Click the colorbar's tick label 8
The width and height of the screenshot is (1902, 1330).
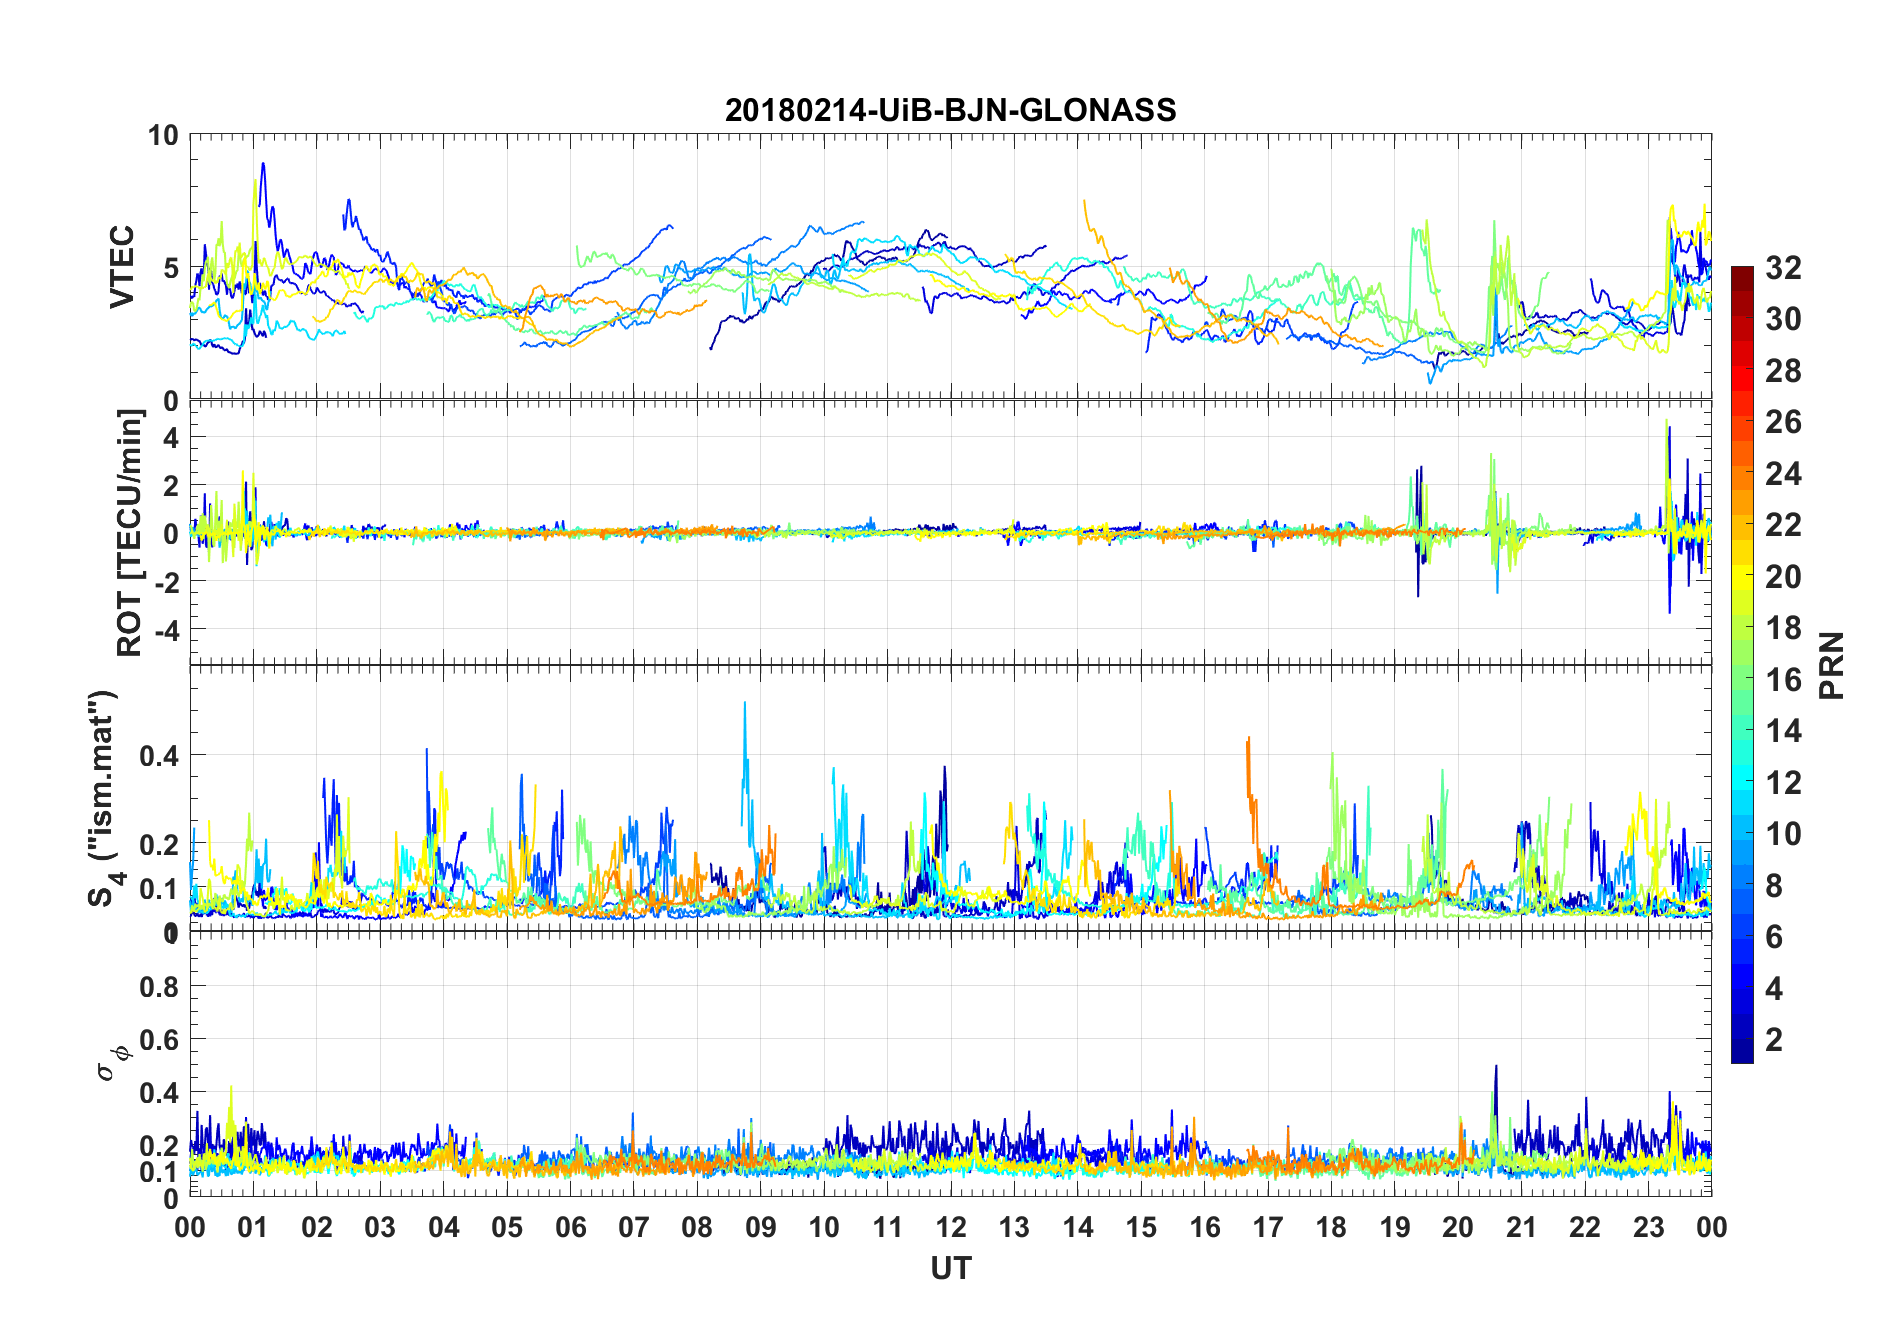[1774, 886]
